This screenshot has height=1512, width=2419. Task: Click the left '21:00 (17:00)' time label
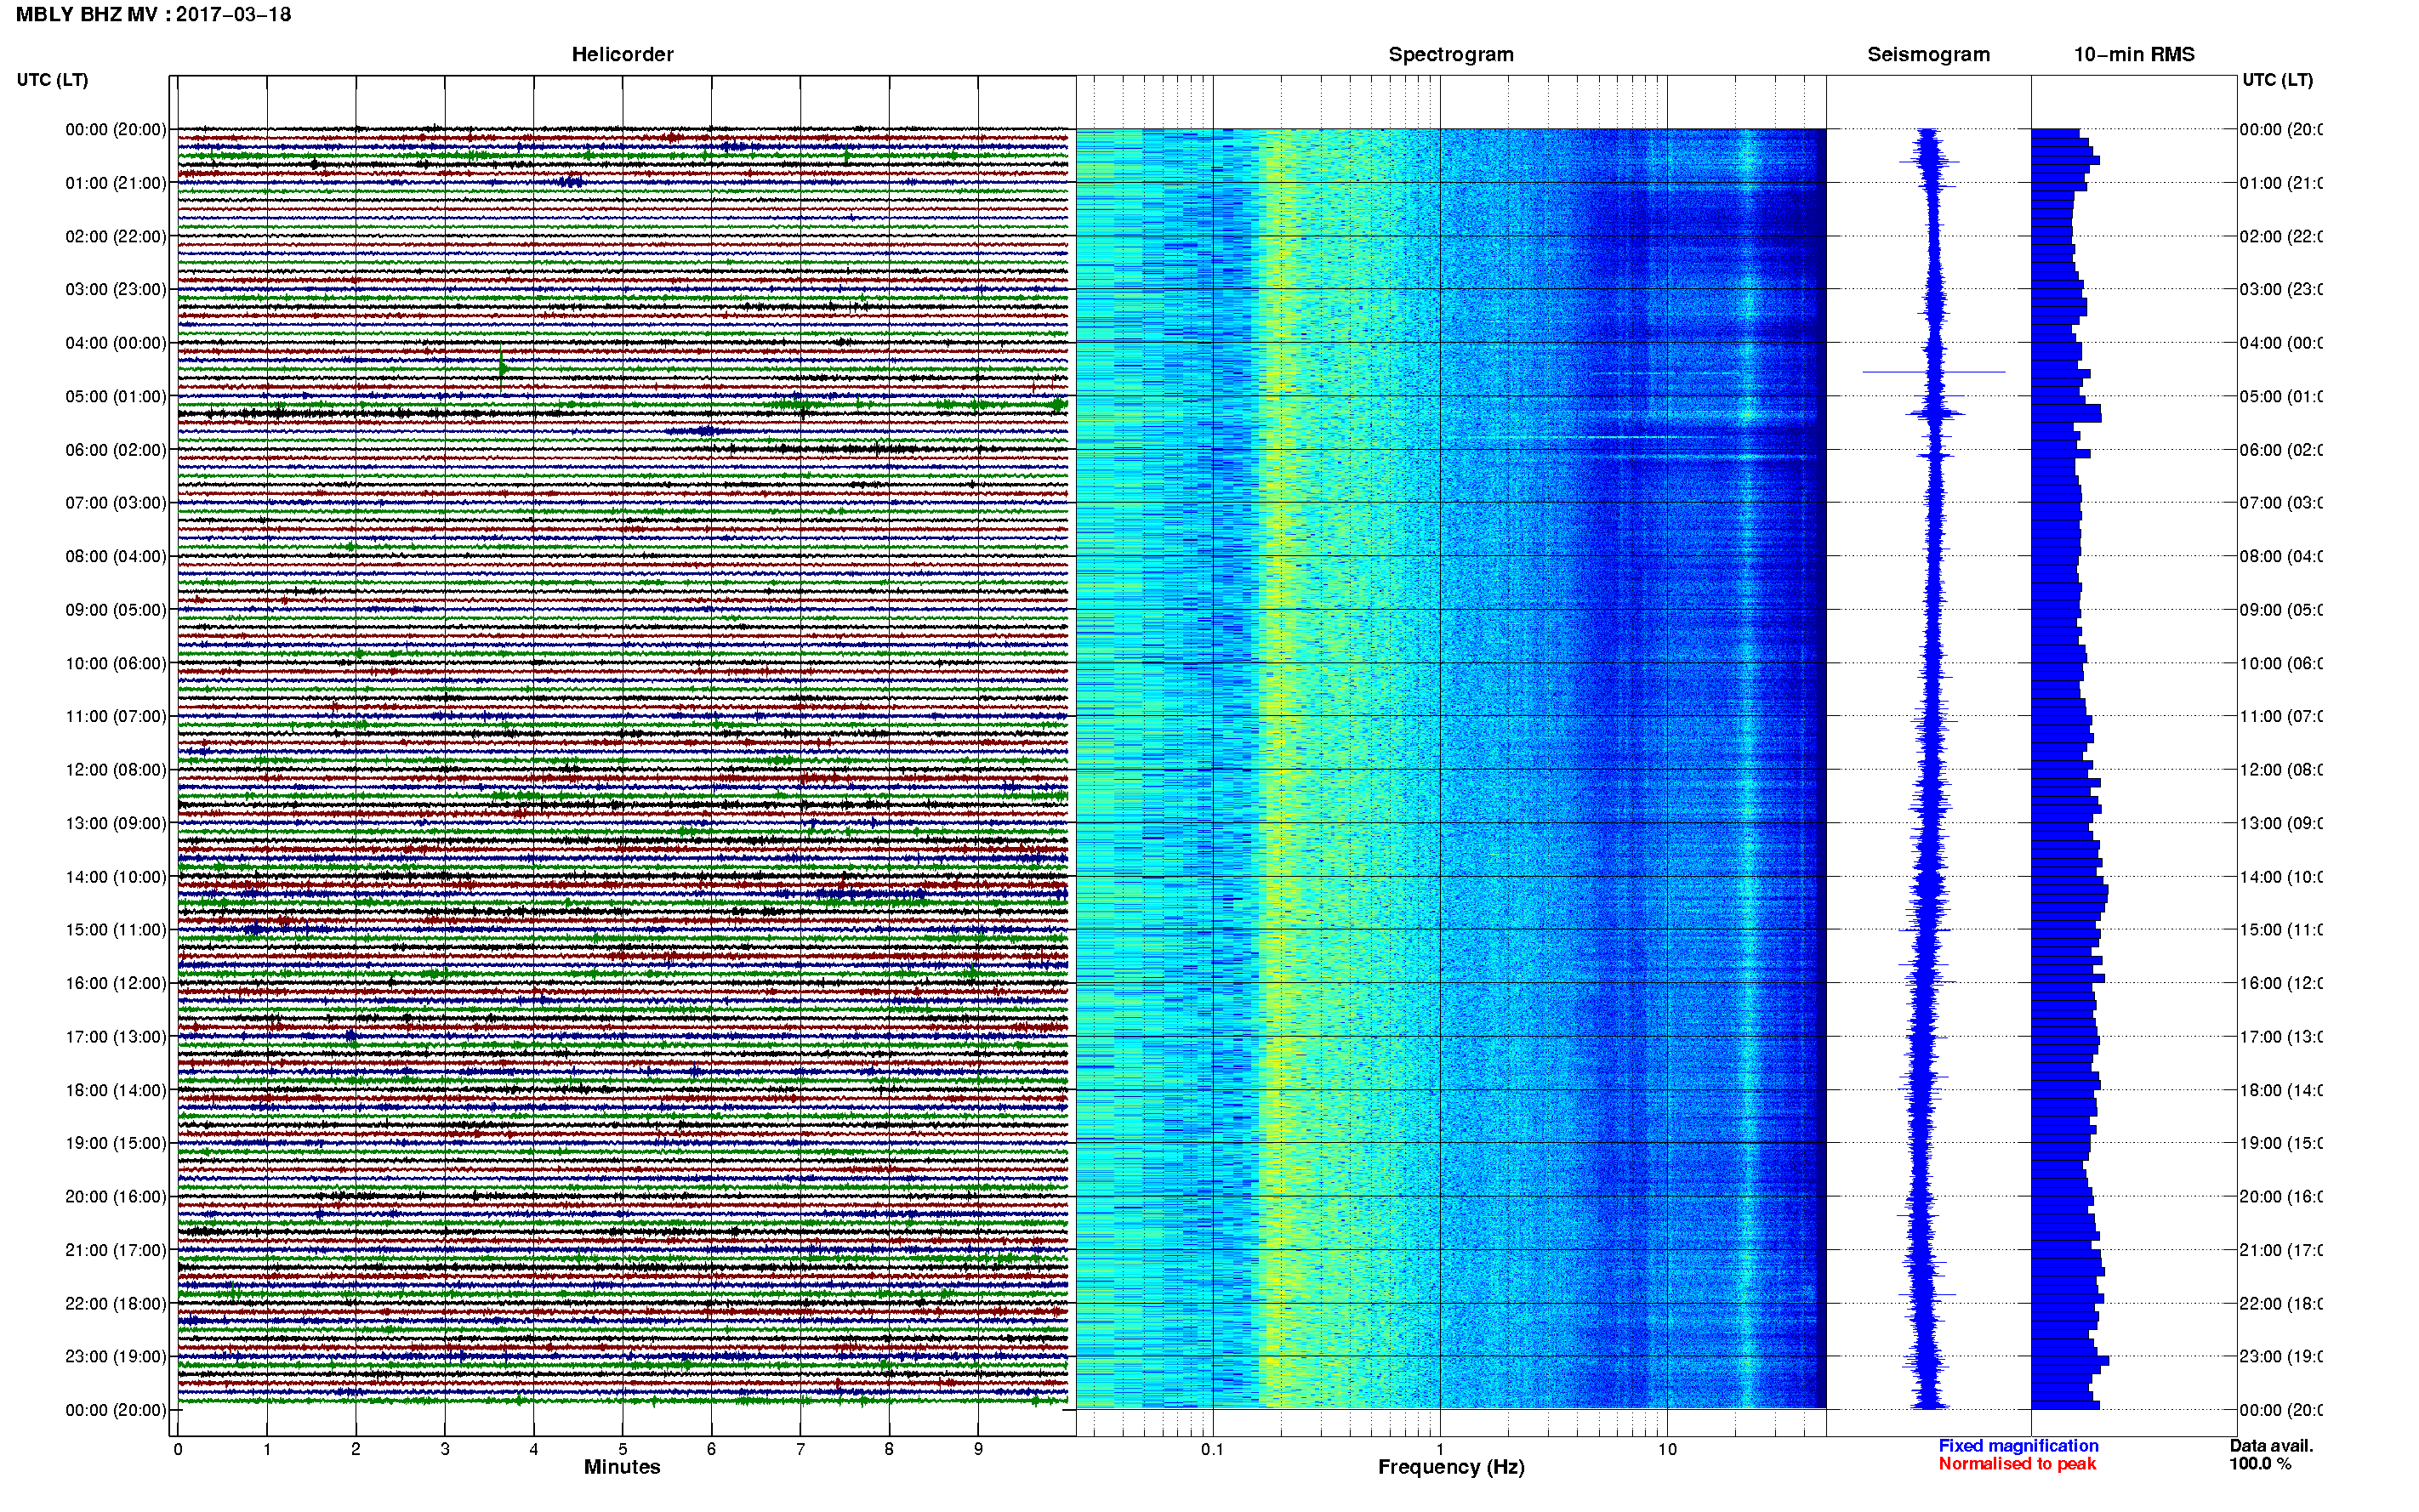(x=116, y=1250)
